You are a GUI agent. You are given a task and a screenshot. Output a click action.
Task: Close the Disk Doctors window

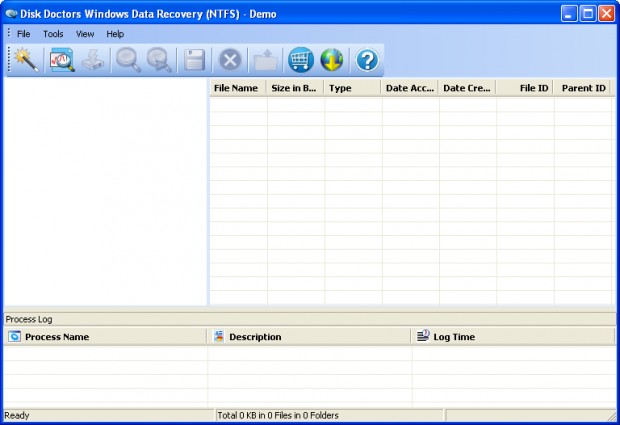(x=606, y=14)
